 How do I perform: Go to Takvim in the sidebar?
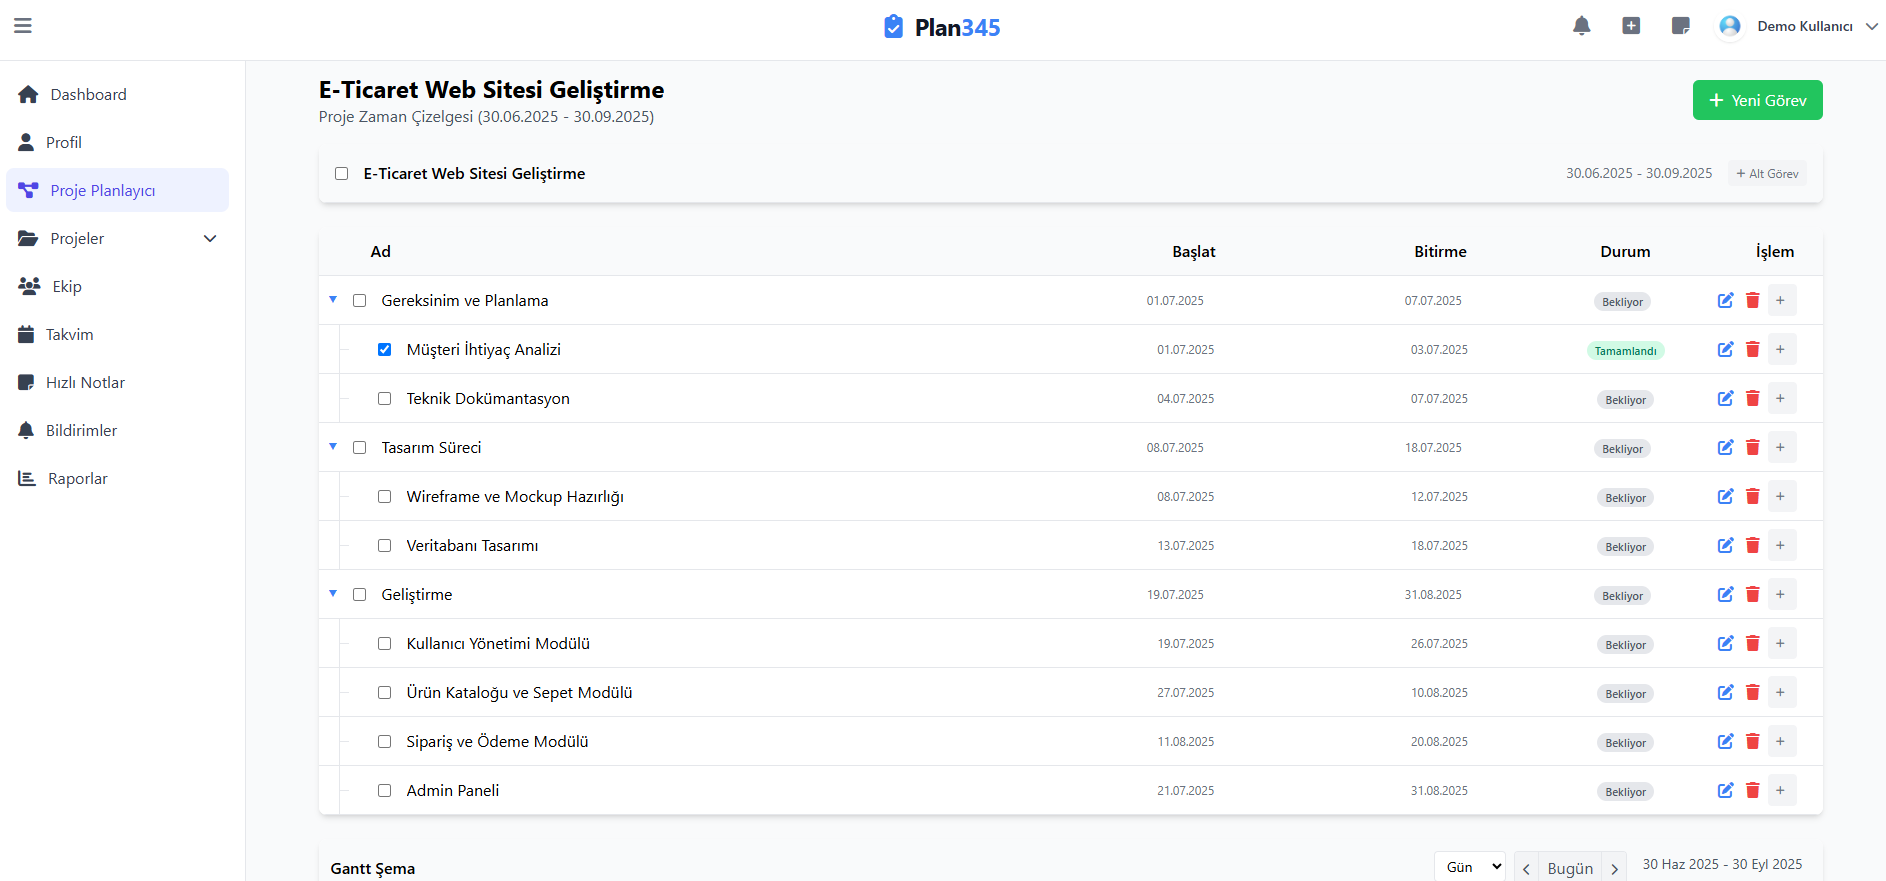(69, 334)
